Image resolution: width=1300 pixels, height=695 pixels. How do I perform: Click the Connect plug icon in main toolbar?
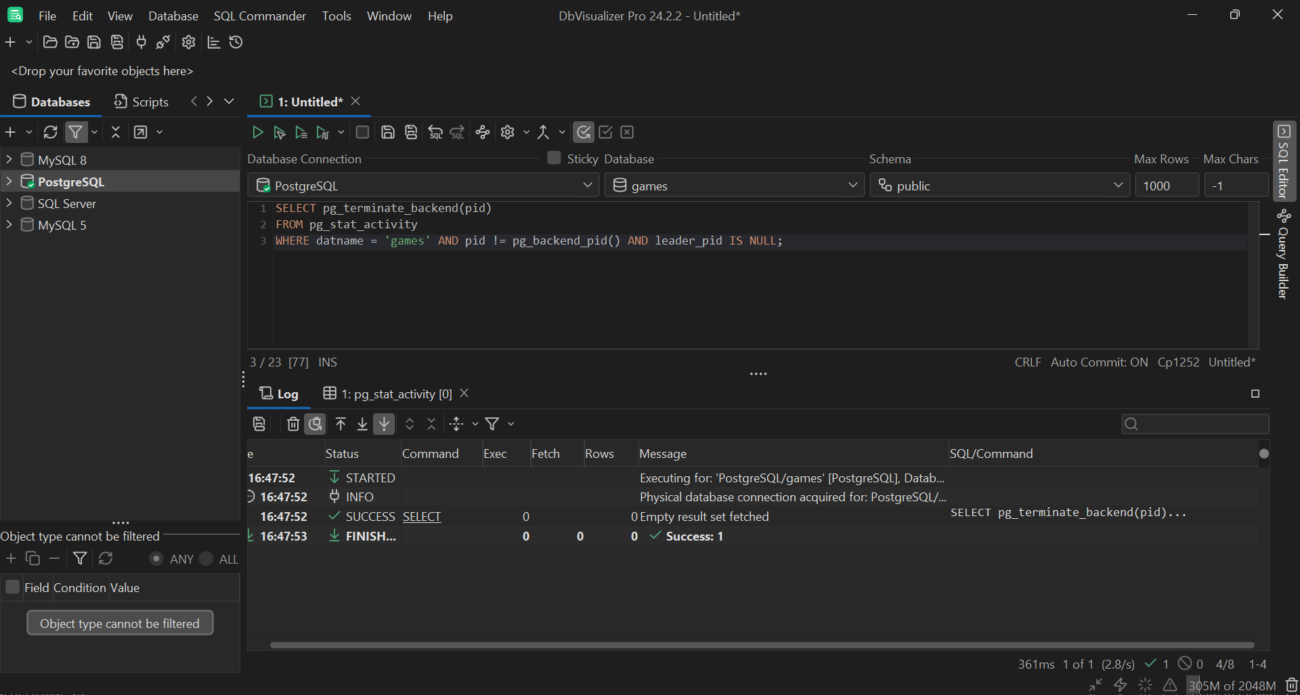point(140,42)
